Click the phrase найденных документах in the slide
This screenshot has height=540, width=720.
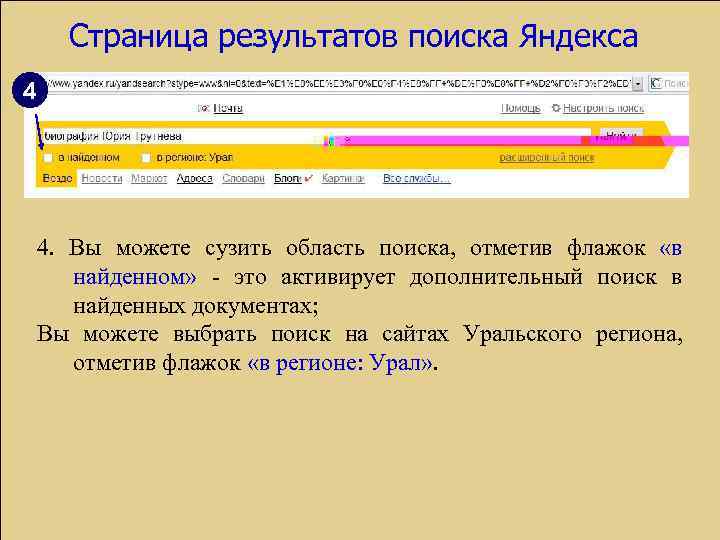[x=196, y=306]
